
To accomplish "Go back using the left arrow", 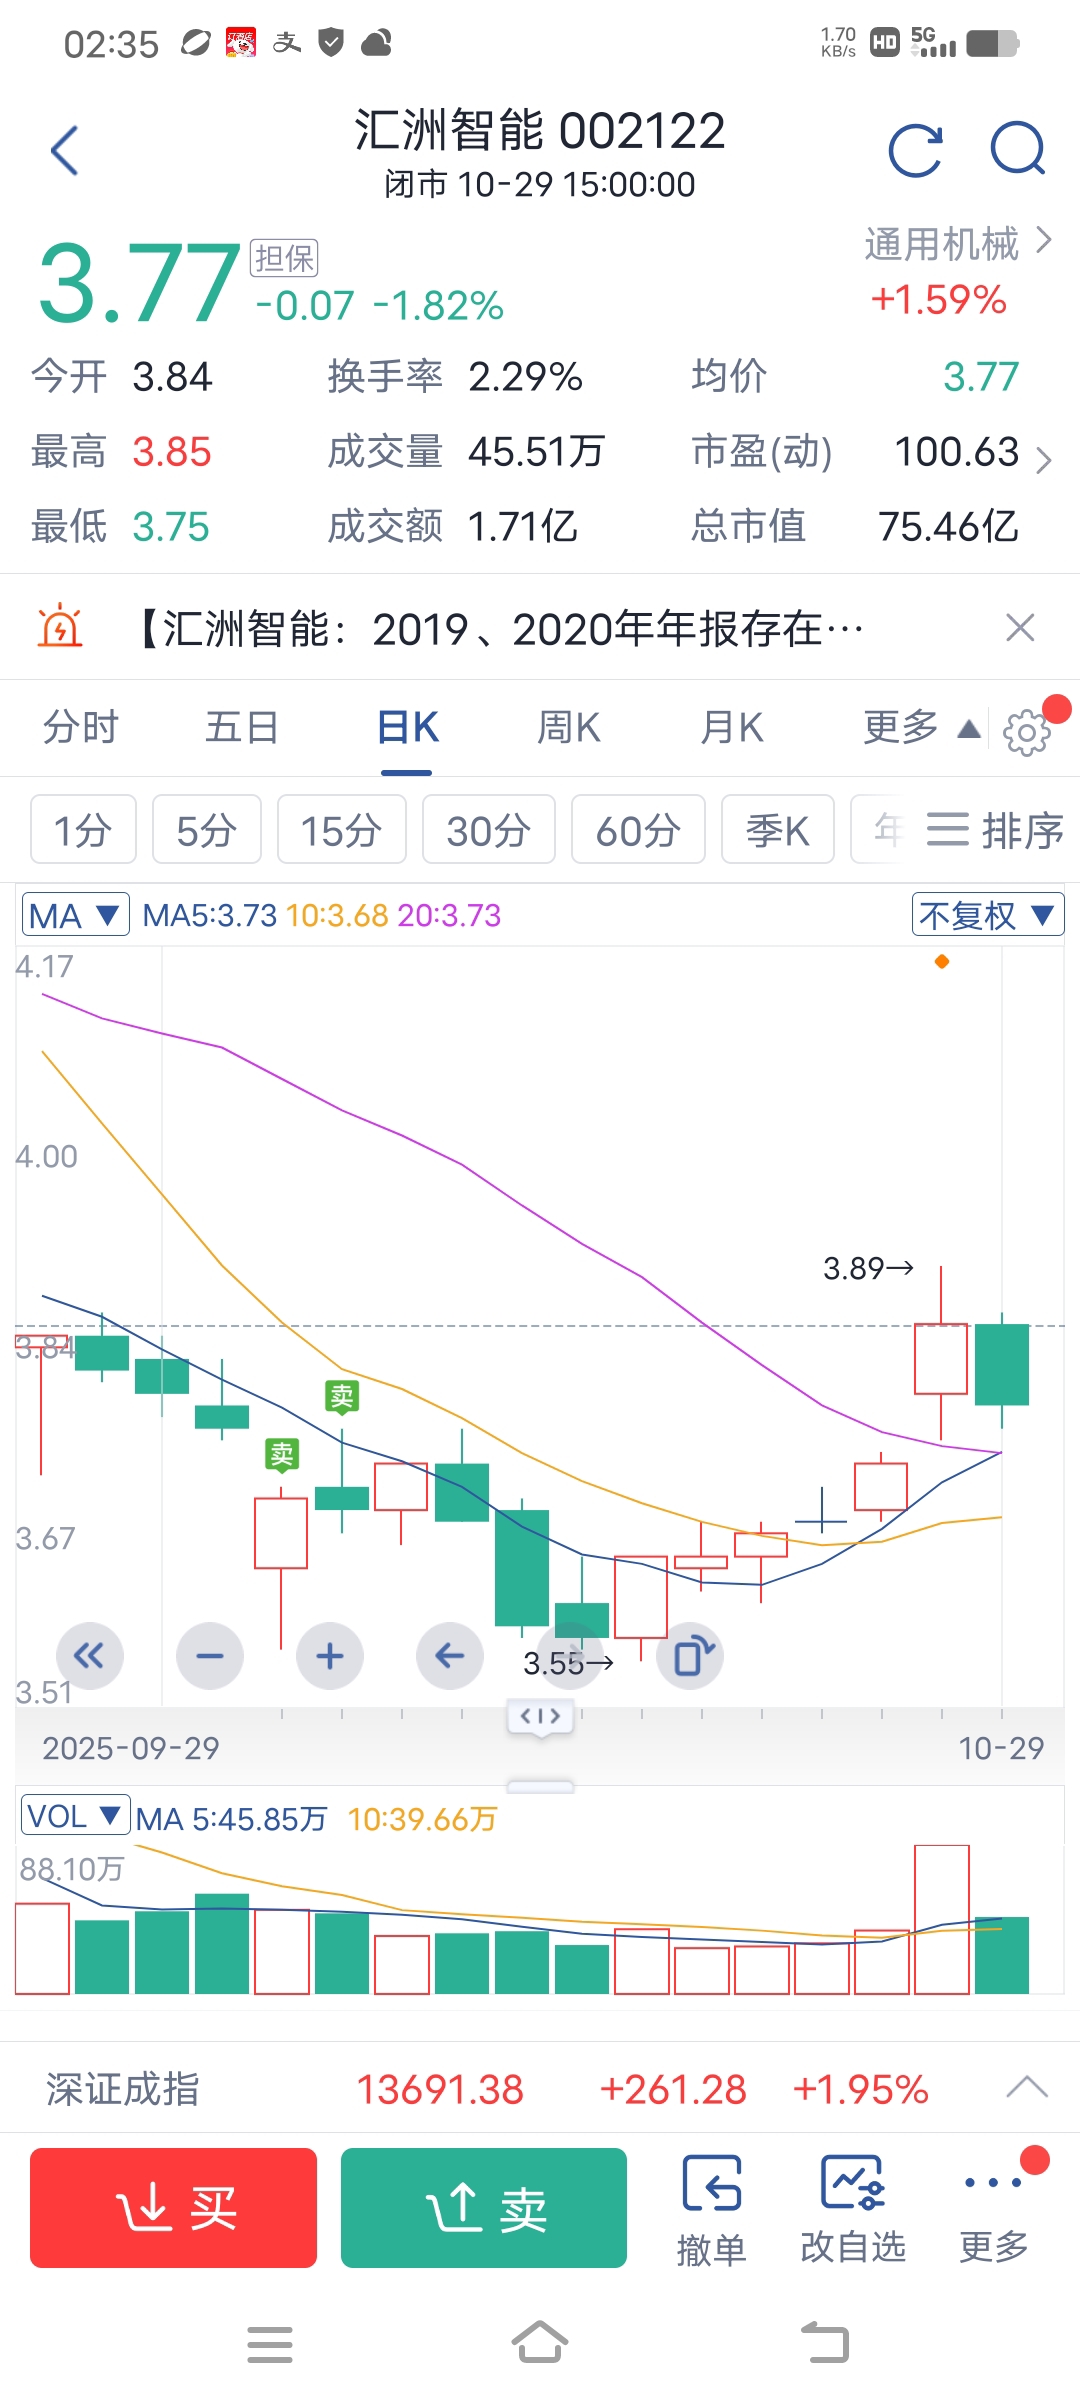I will (65, 151).
